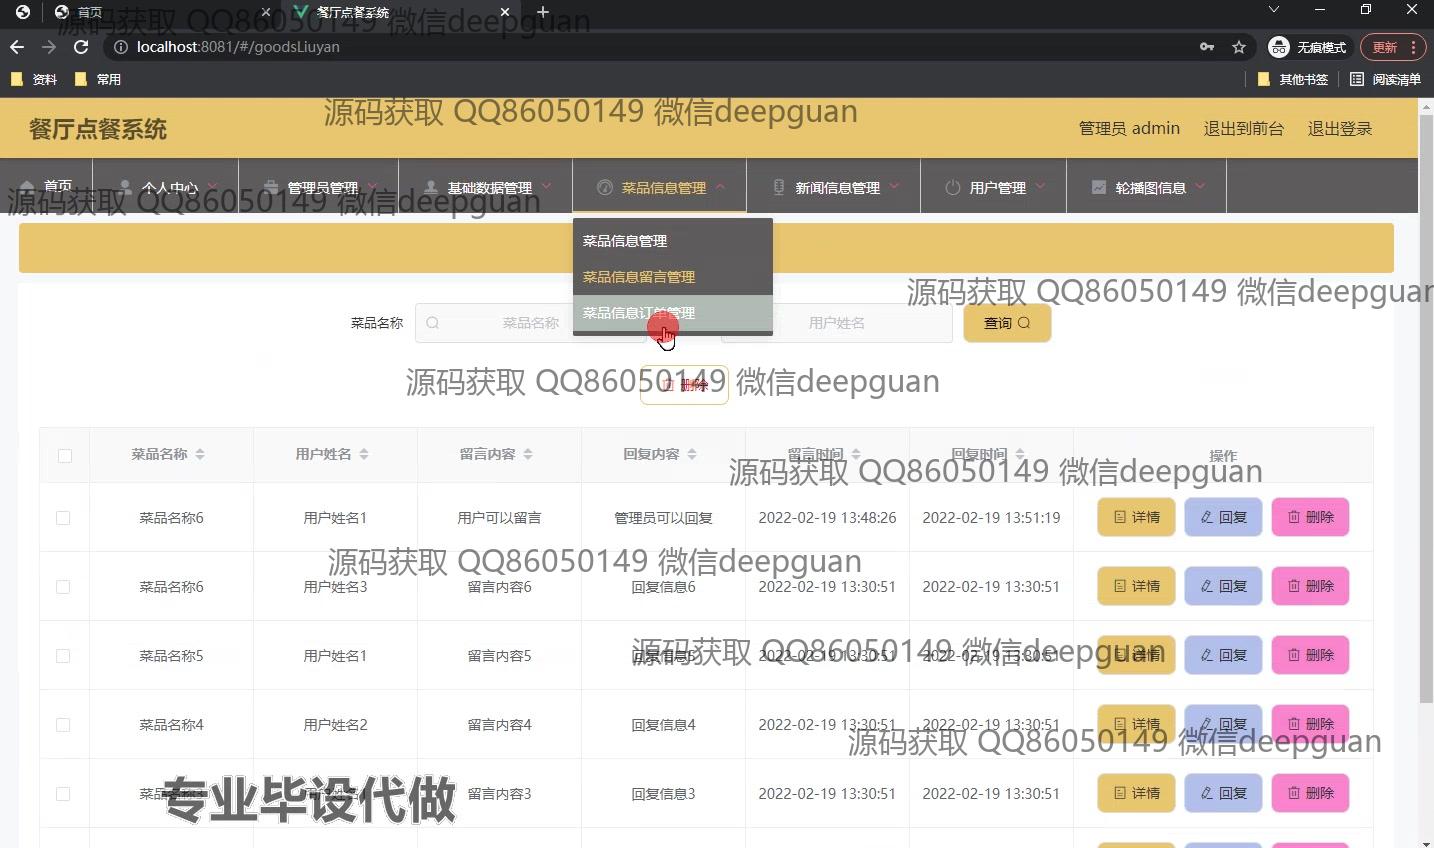Image resolution: width=1434 pixels, height=848 pixels.
Task: Toggle the select-all checkbox in table header
Action: (65, 456)
